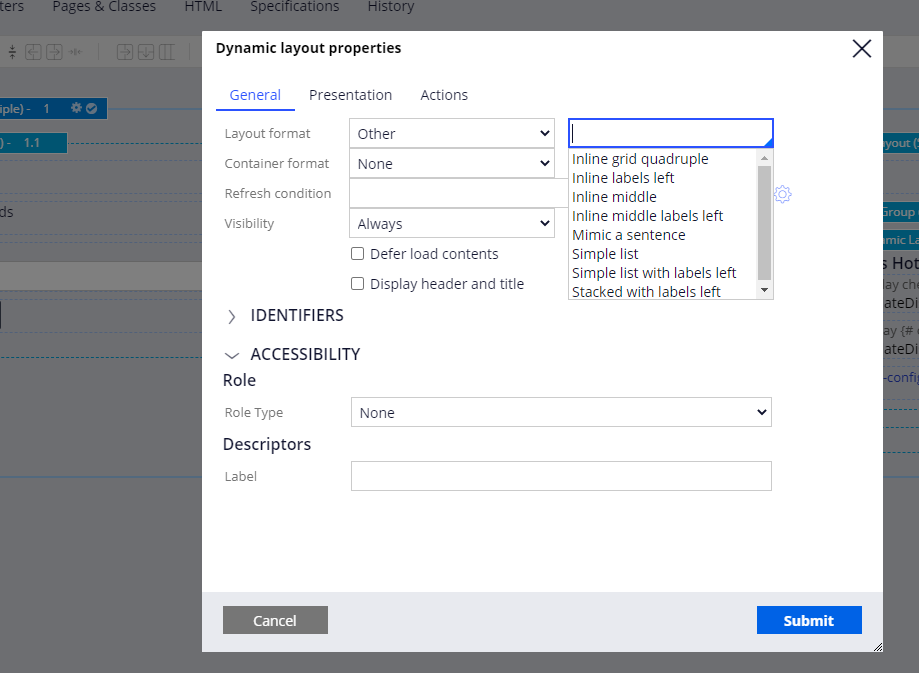
Task: Select the column layout toolbar icon
Action: click(x=167, y=53)
